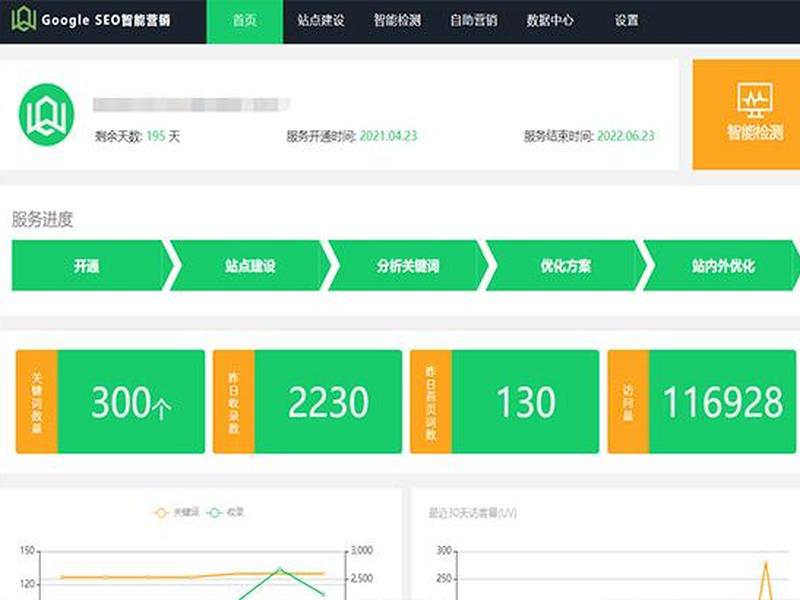
Task: Click the Google SEO logo icon
Action: [x=23, y=19]
